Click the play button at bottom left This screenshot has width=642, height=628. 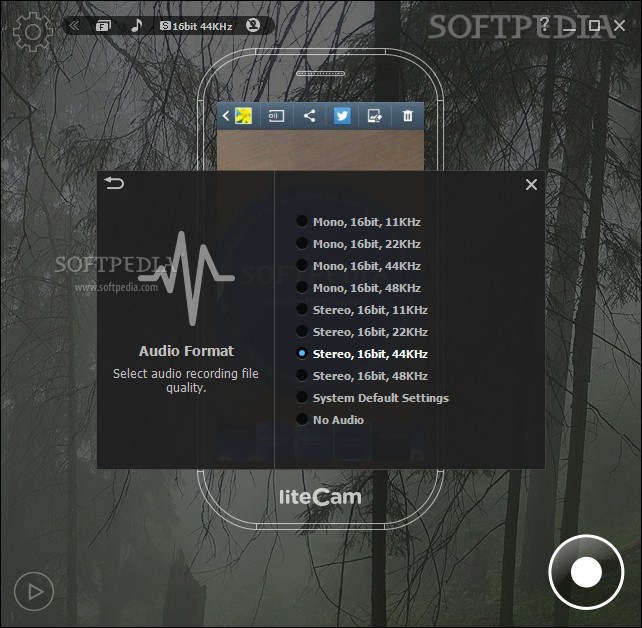pos(34,592)
